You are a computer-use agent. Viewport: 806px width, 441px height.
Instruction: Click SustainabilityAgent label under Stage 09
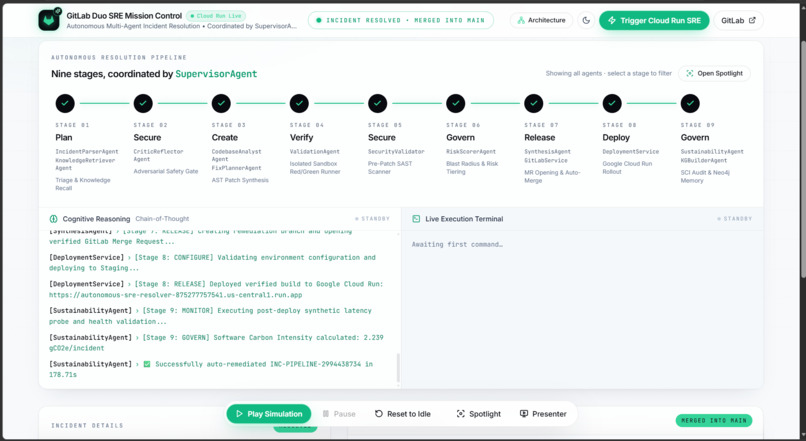pyautogui.click(x=712, y=152)
